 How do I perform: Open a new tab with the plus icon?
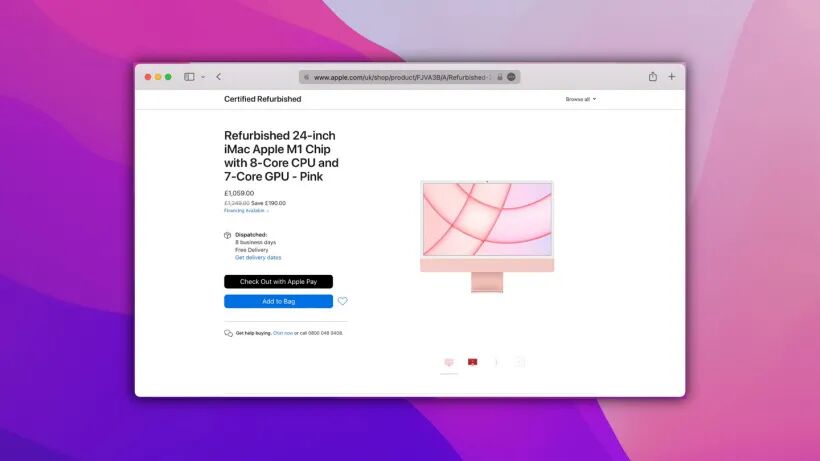point(671,77)
